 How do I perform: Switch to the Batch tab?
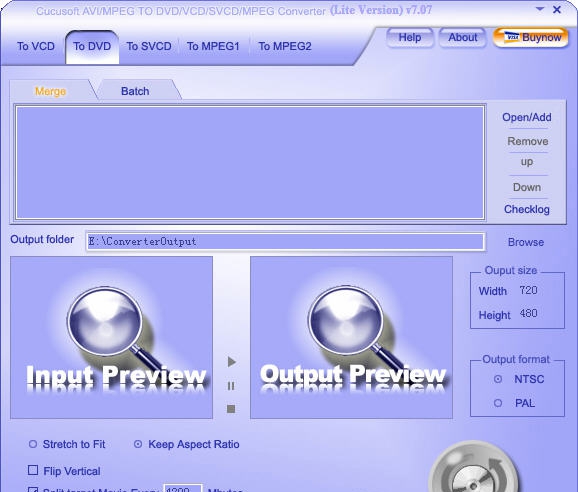coord(135,91)
